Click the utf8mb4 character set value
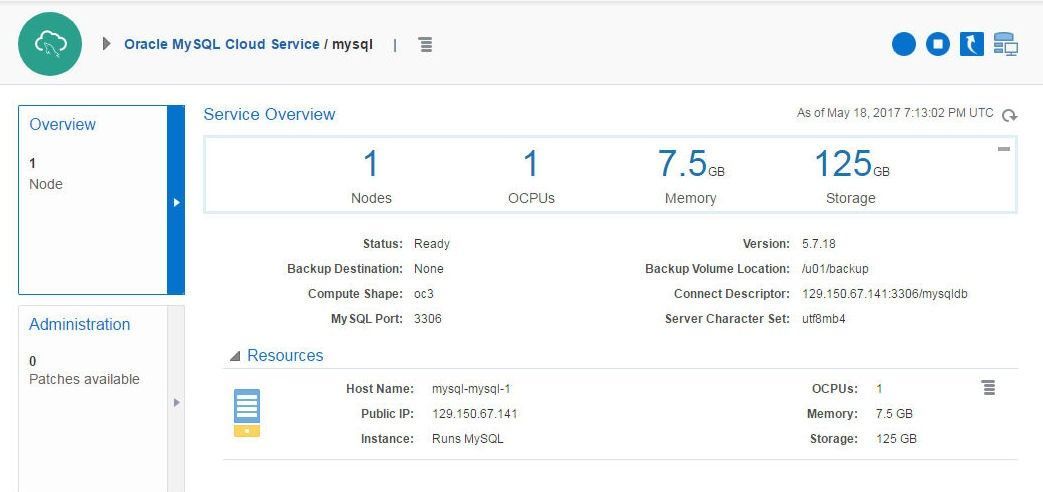Viewport: 1043px width, 492px height. coord(823,318)
